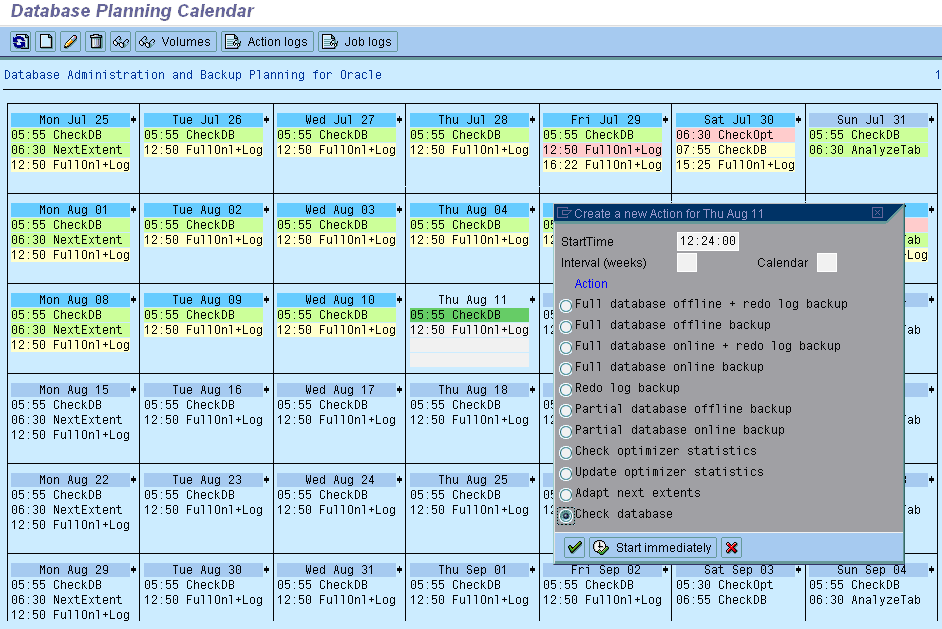Click the Mon Aug 29 day header
Screen dimensions: 942x629
pos(70,570)
